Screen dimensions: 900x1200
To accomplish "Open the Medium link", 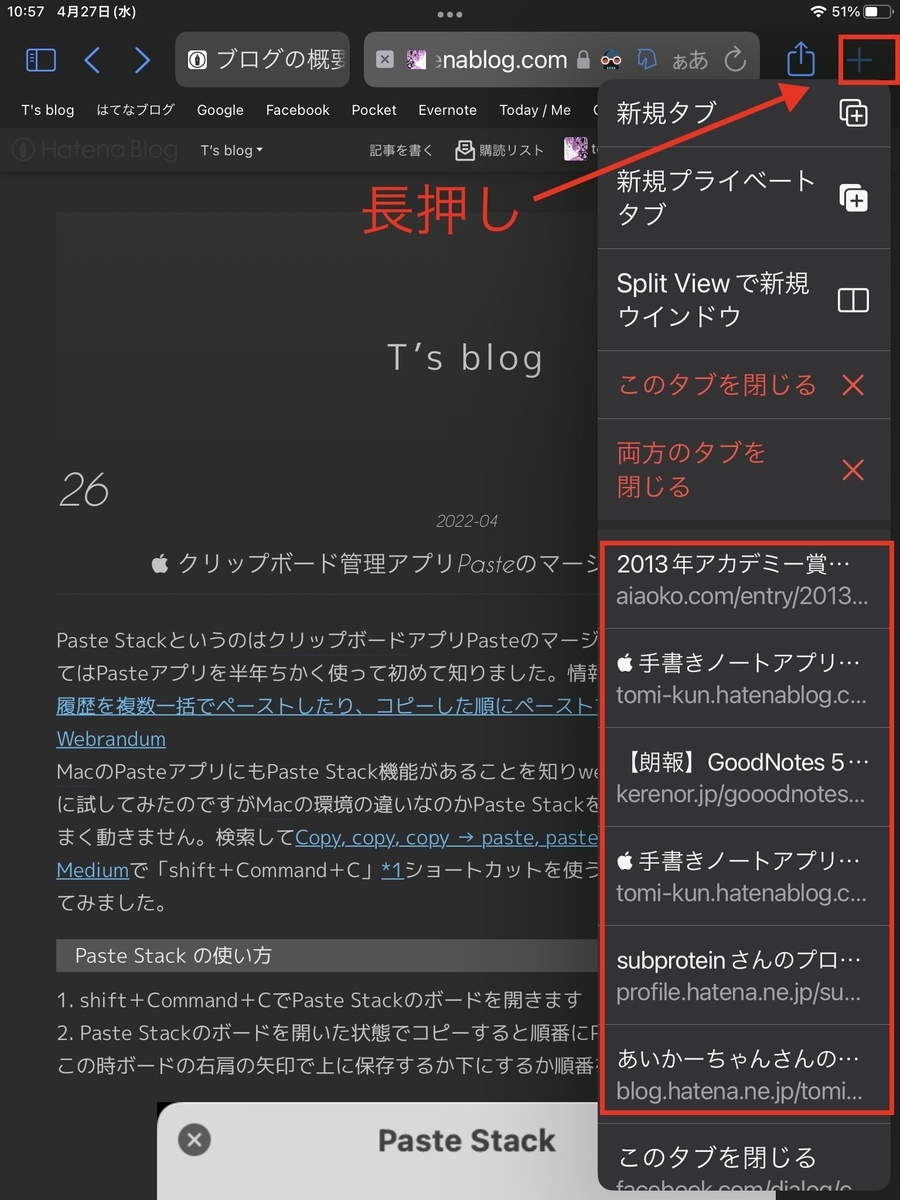I will coord(92,870).
